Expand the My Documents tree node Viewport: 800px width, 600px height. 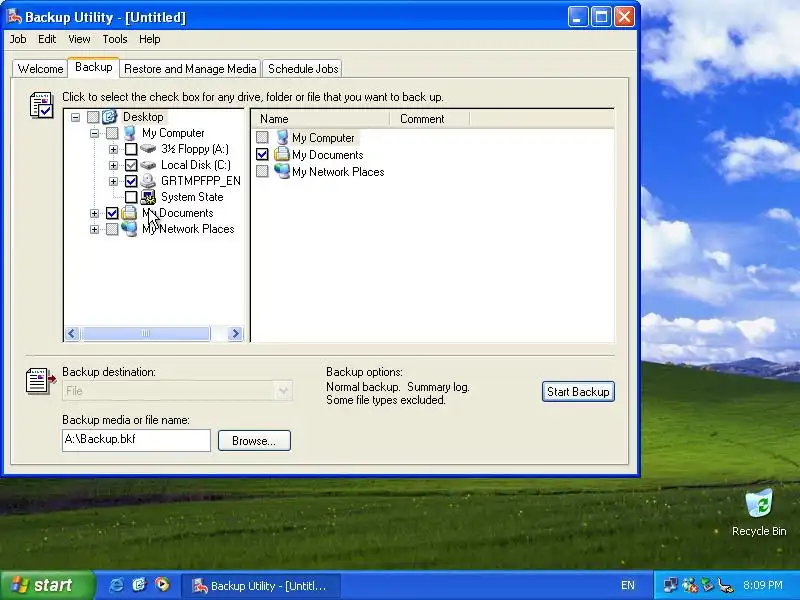point(94,213)
